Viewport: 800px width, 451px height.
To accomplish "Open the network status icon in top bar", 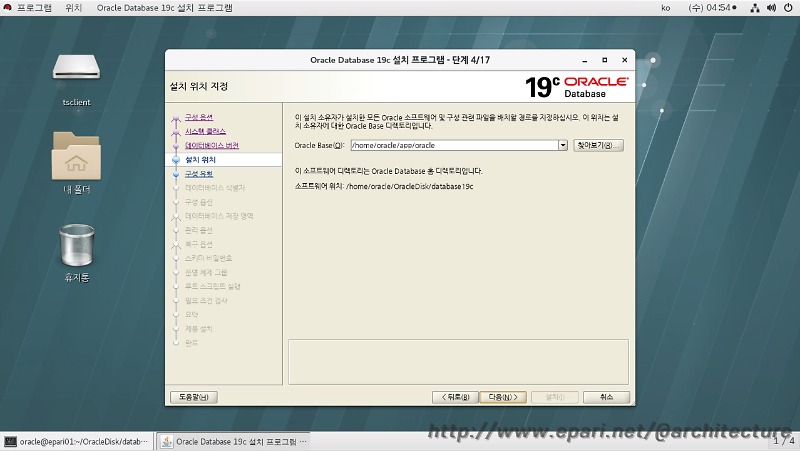I will (x=755, y=8).
